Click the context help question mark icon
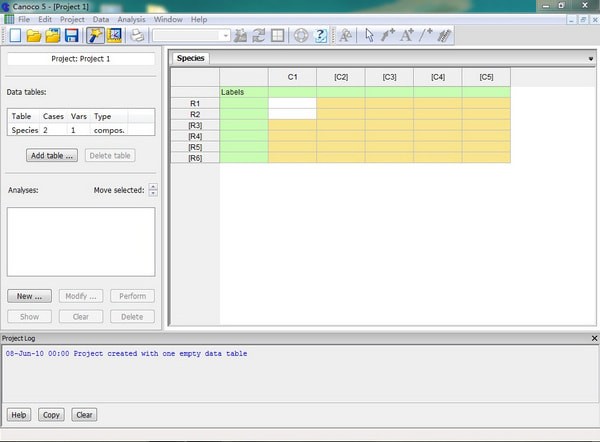600x442 pixels. coord(321,36)
